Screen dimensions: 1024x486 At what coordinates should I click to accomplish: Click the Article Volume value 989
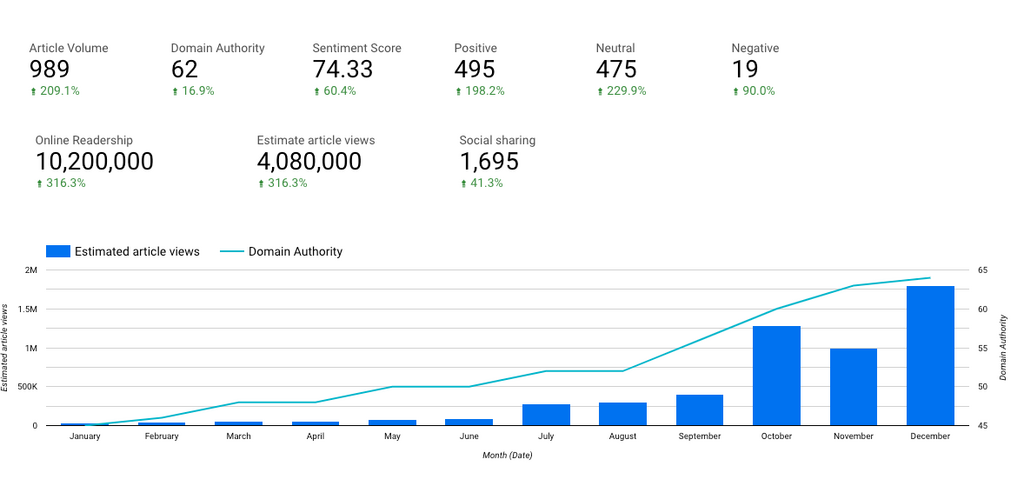49,69
